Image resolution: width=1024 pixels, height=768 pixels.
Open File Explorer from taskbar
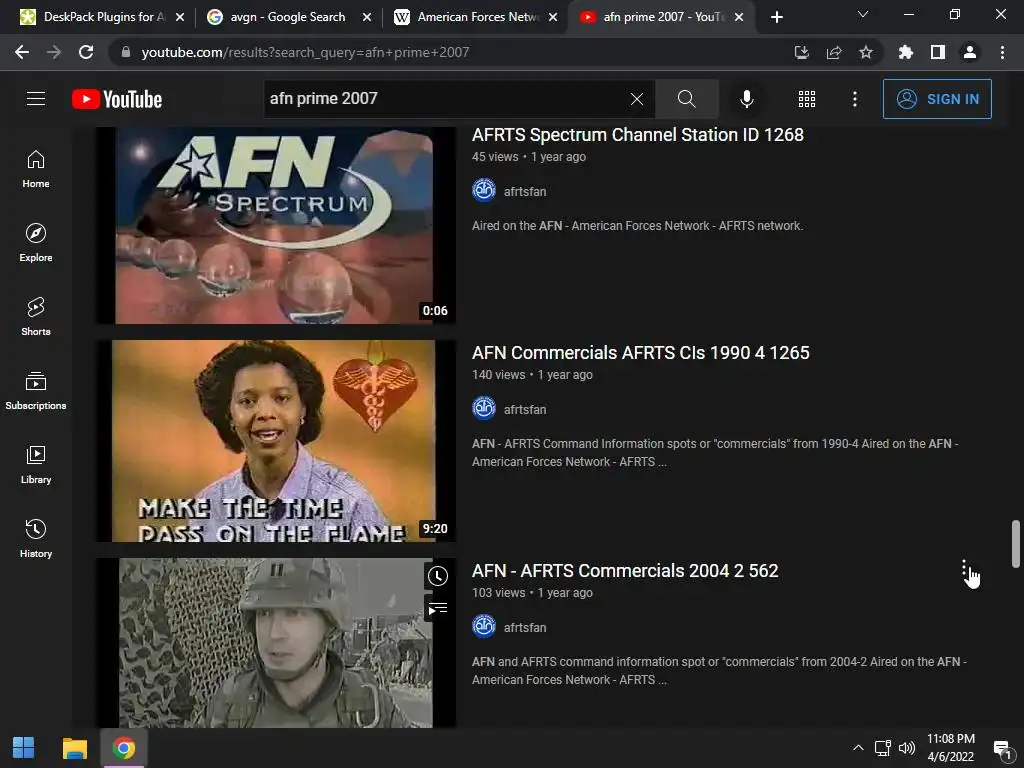(74, 748)
